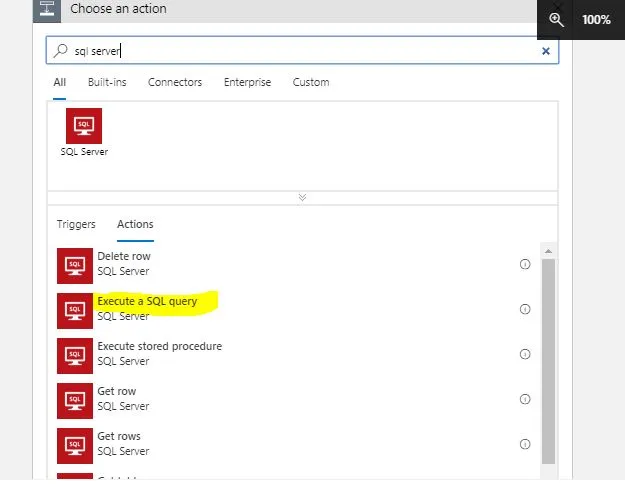The height and width of the screenshot is (493, 625).
Task: Select Execute stored procedure action
Action: 293,356
